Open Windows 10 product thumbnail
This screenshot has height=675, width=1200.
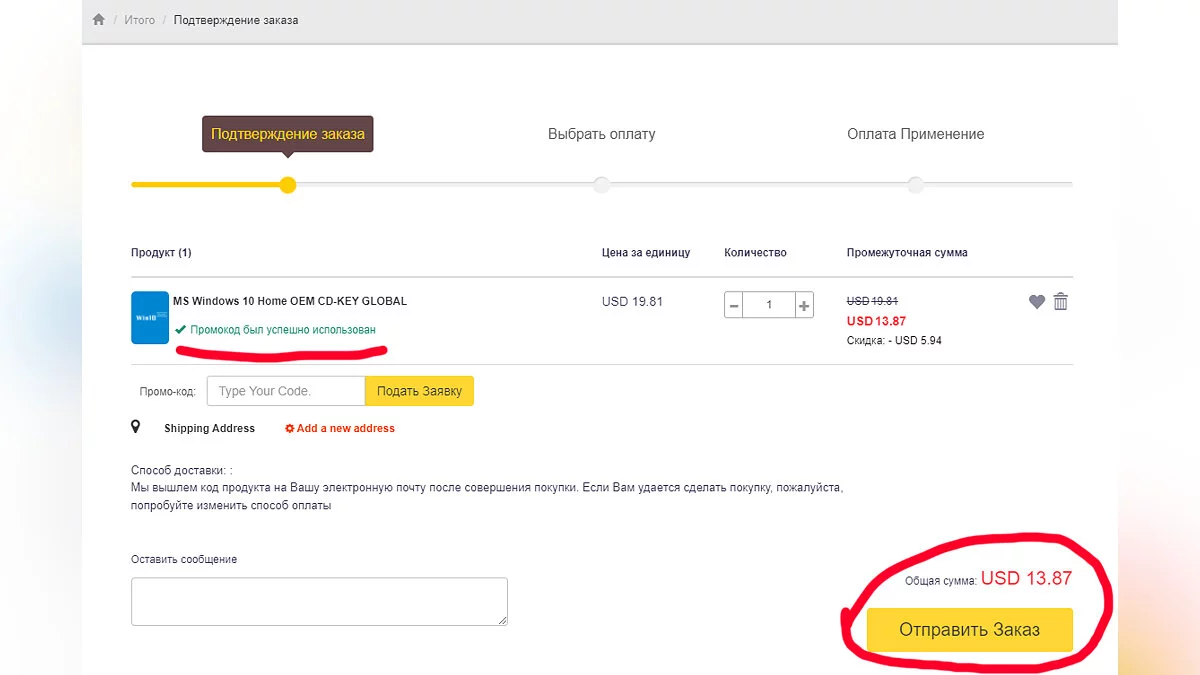tap(150, 317)
